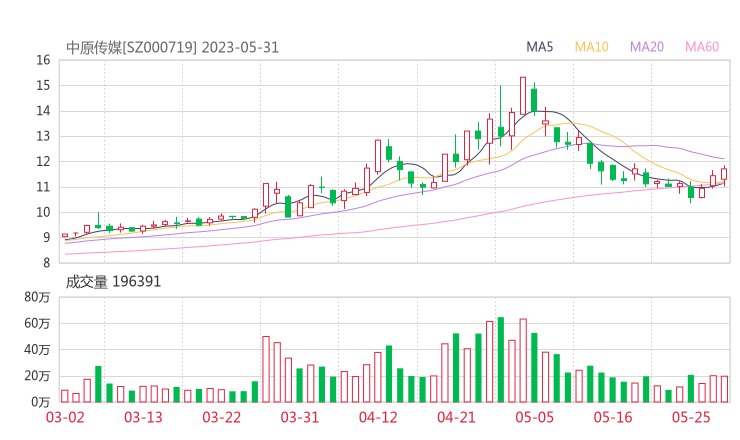Click the price axis label 15
This screenshot has height=440, width=740.
pos(43,85)
